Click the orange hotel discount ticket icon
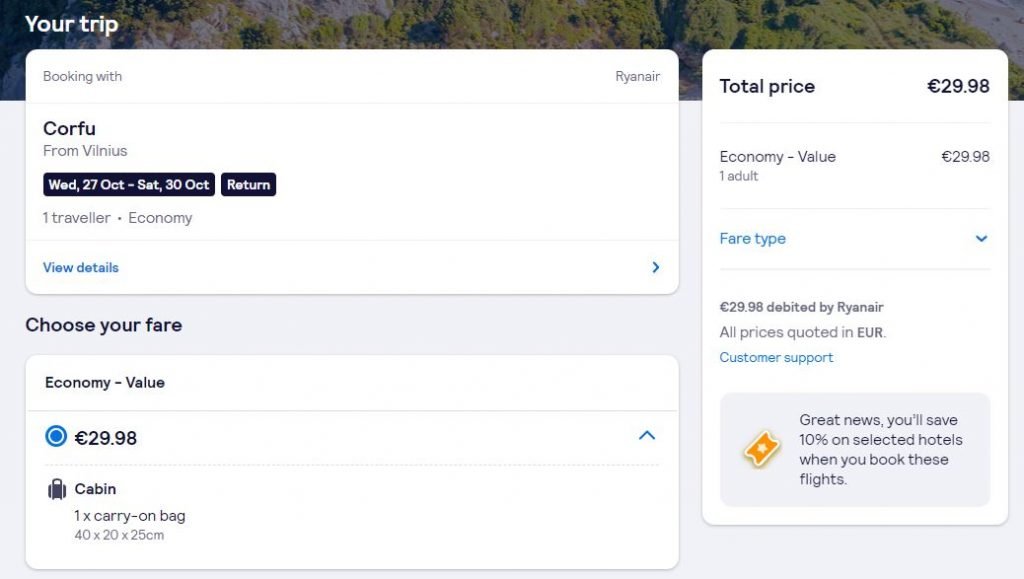 coord(761,449)
